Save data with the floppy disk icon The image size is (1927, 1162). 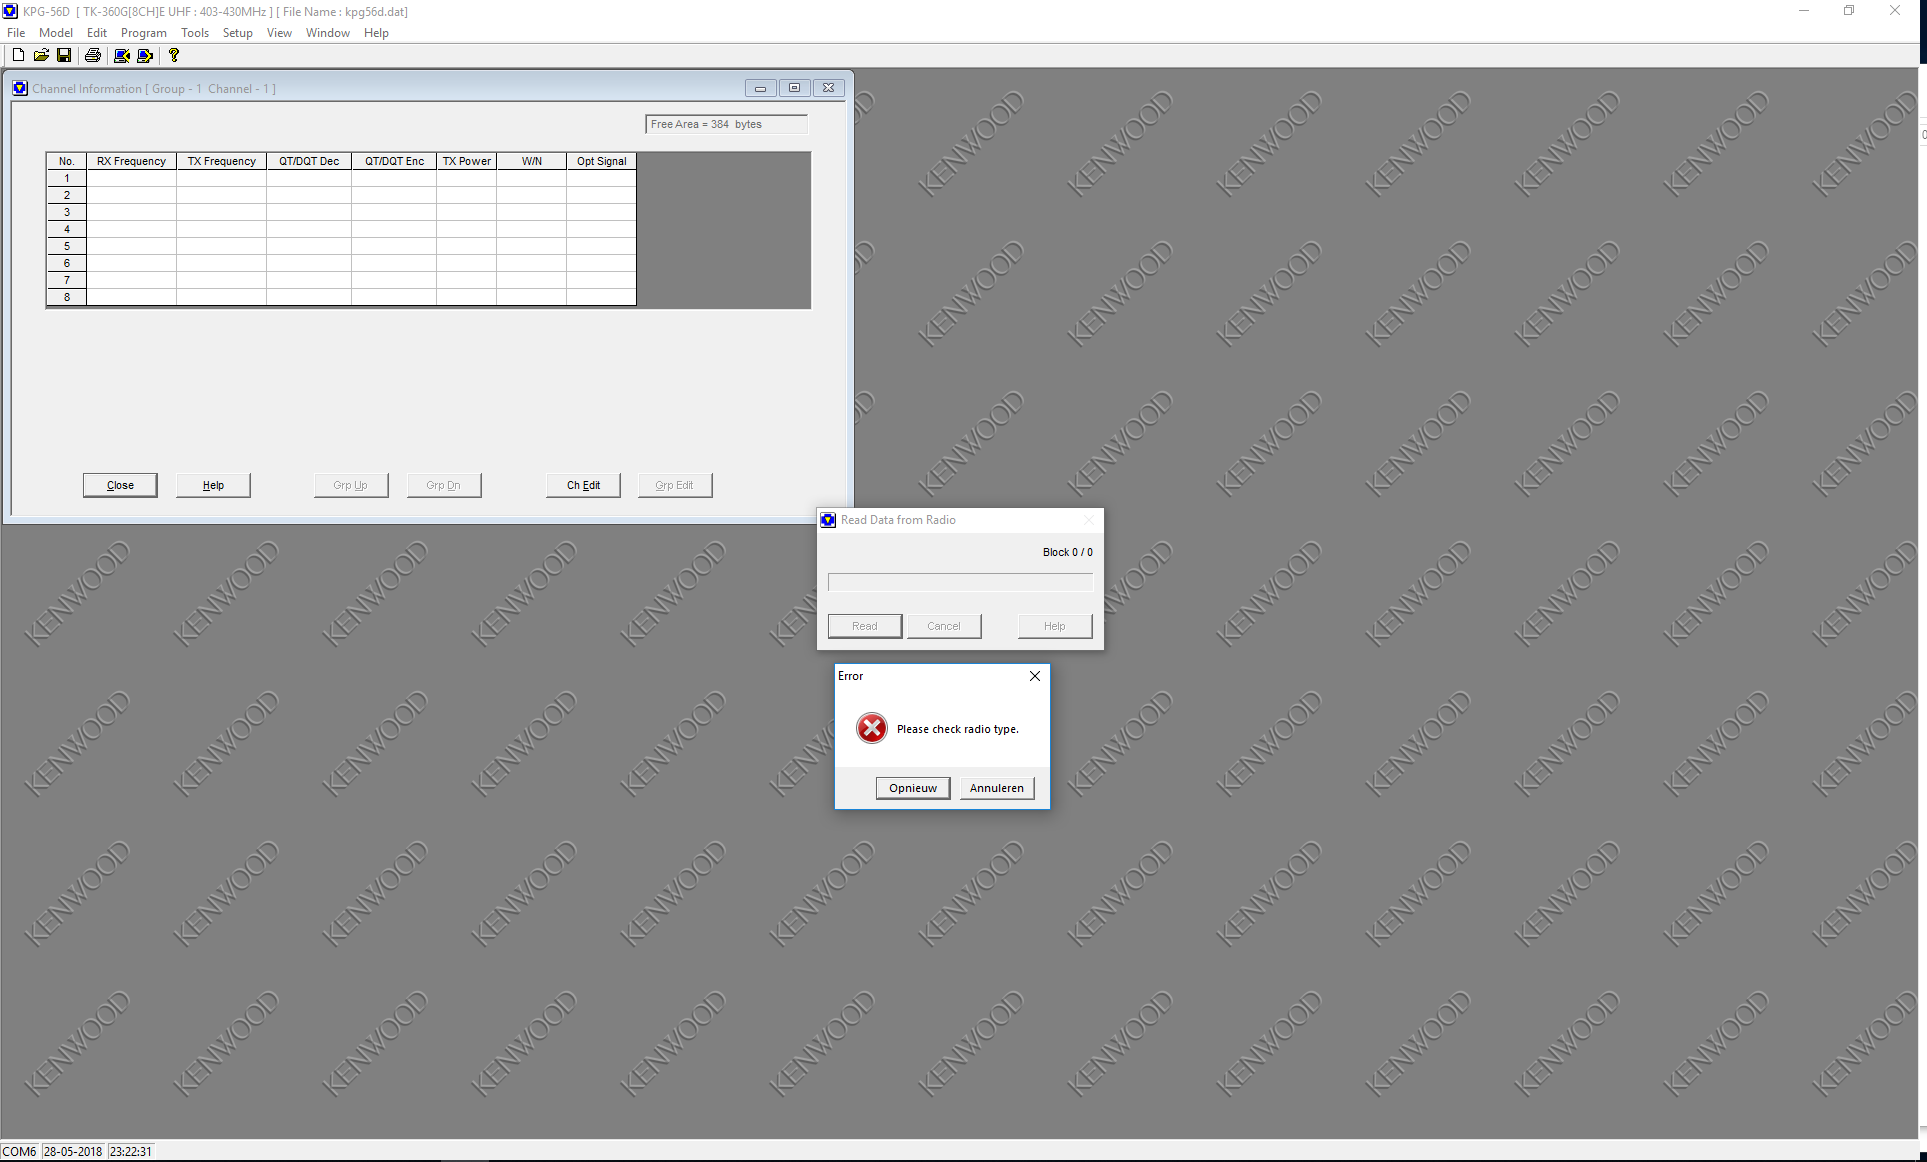pyautogui.click(x=64, y=55)
